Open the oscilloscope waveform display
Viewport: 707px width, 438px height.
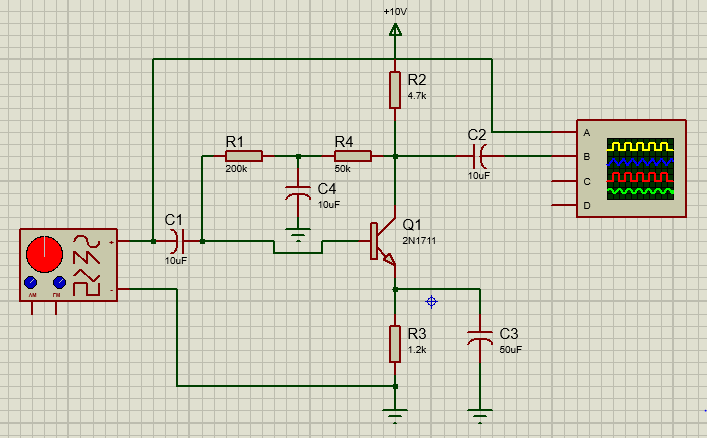pos(640,169)
